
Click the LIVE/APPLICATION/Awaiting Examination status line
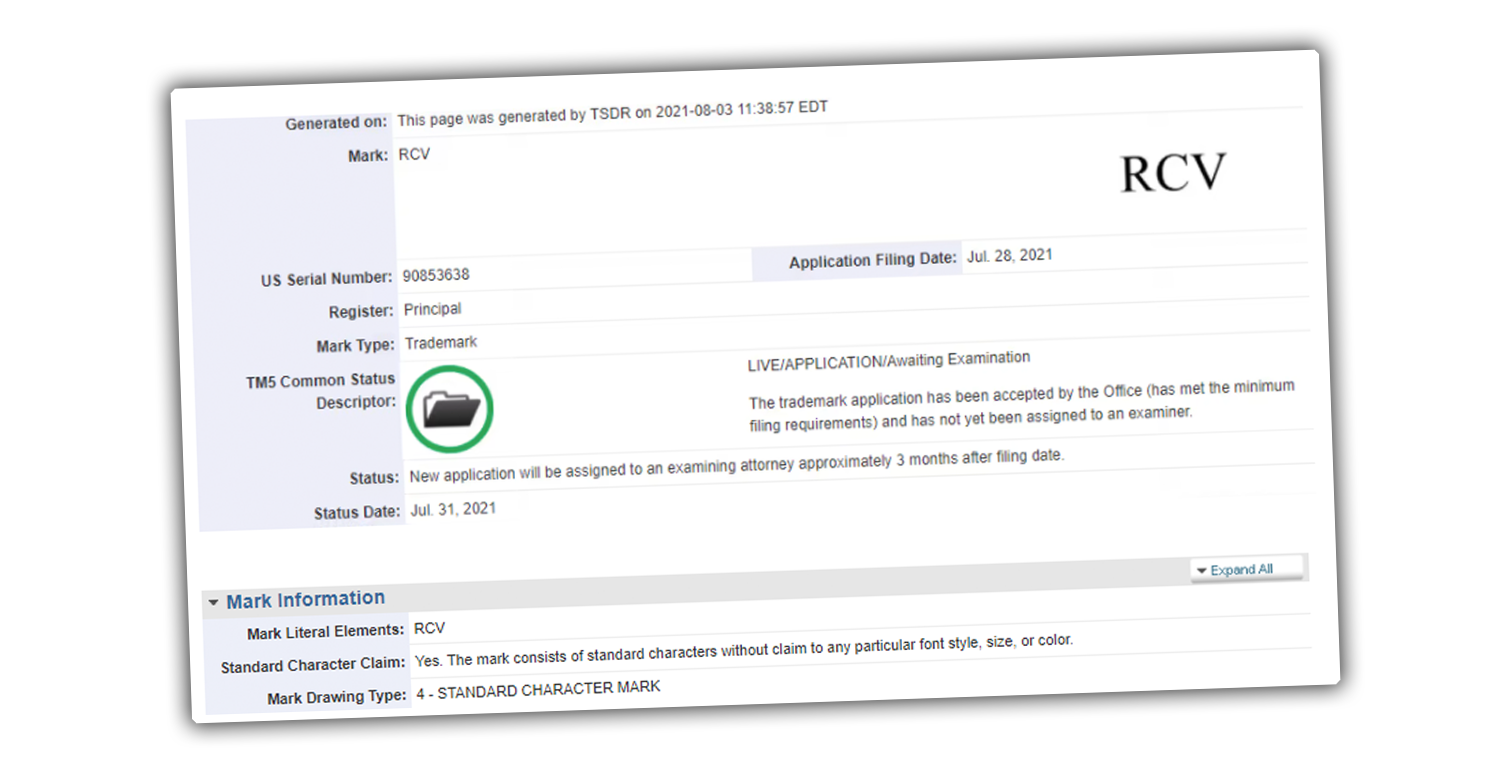pyautogui.click(x=888, y=361)
